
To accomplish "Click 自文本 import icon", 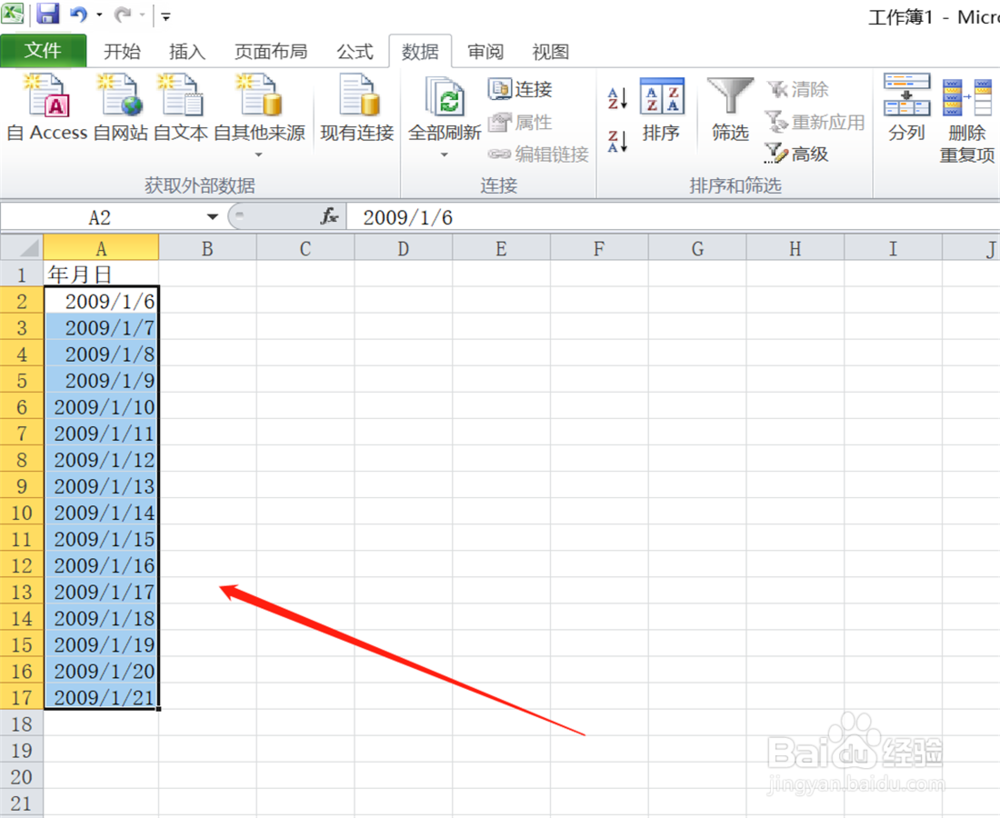I will [180, 107].
